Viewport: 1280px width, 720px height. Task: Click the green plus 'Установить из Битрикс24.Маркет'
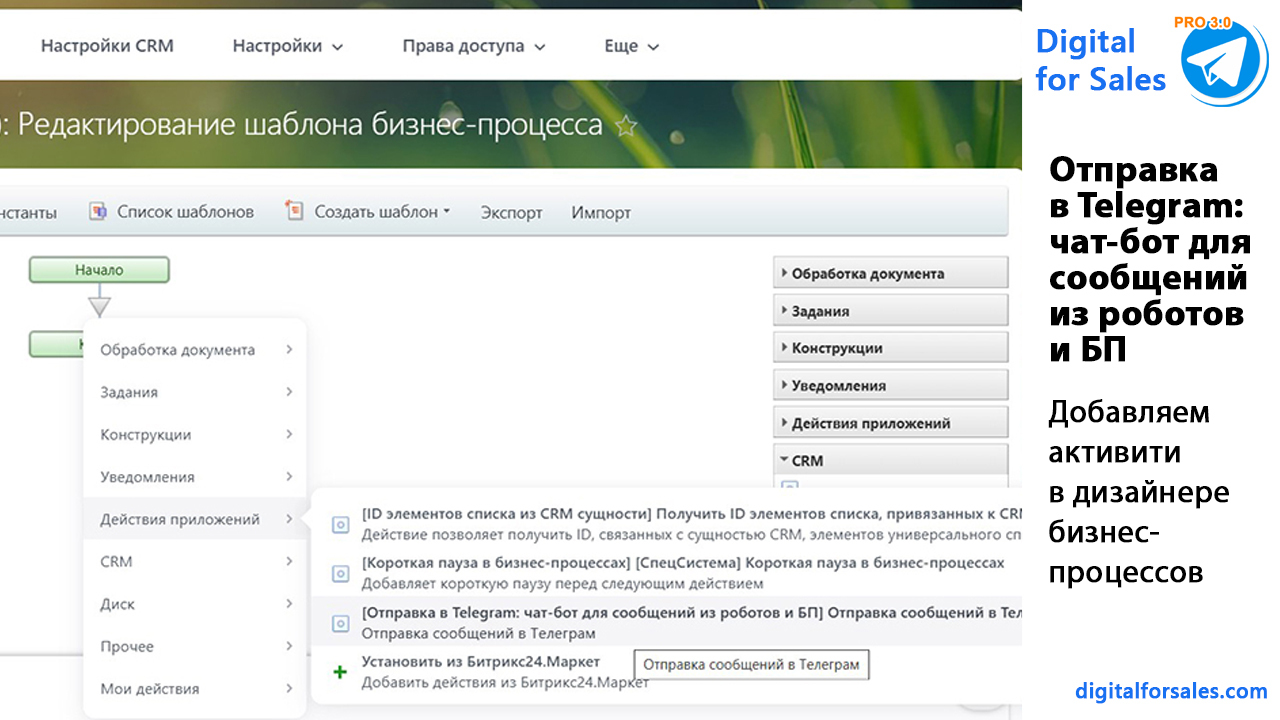340,672
